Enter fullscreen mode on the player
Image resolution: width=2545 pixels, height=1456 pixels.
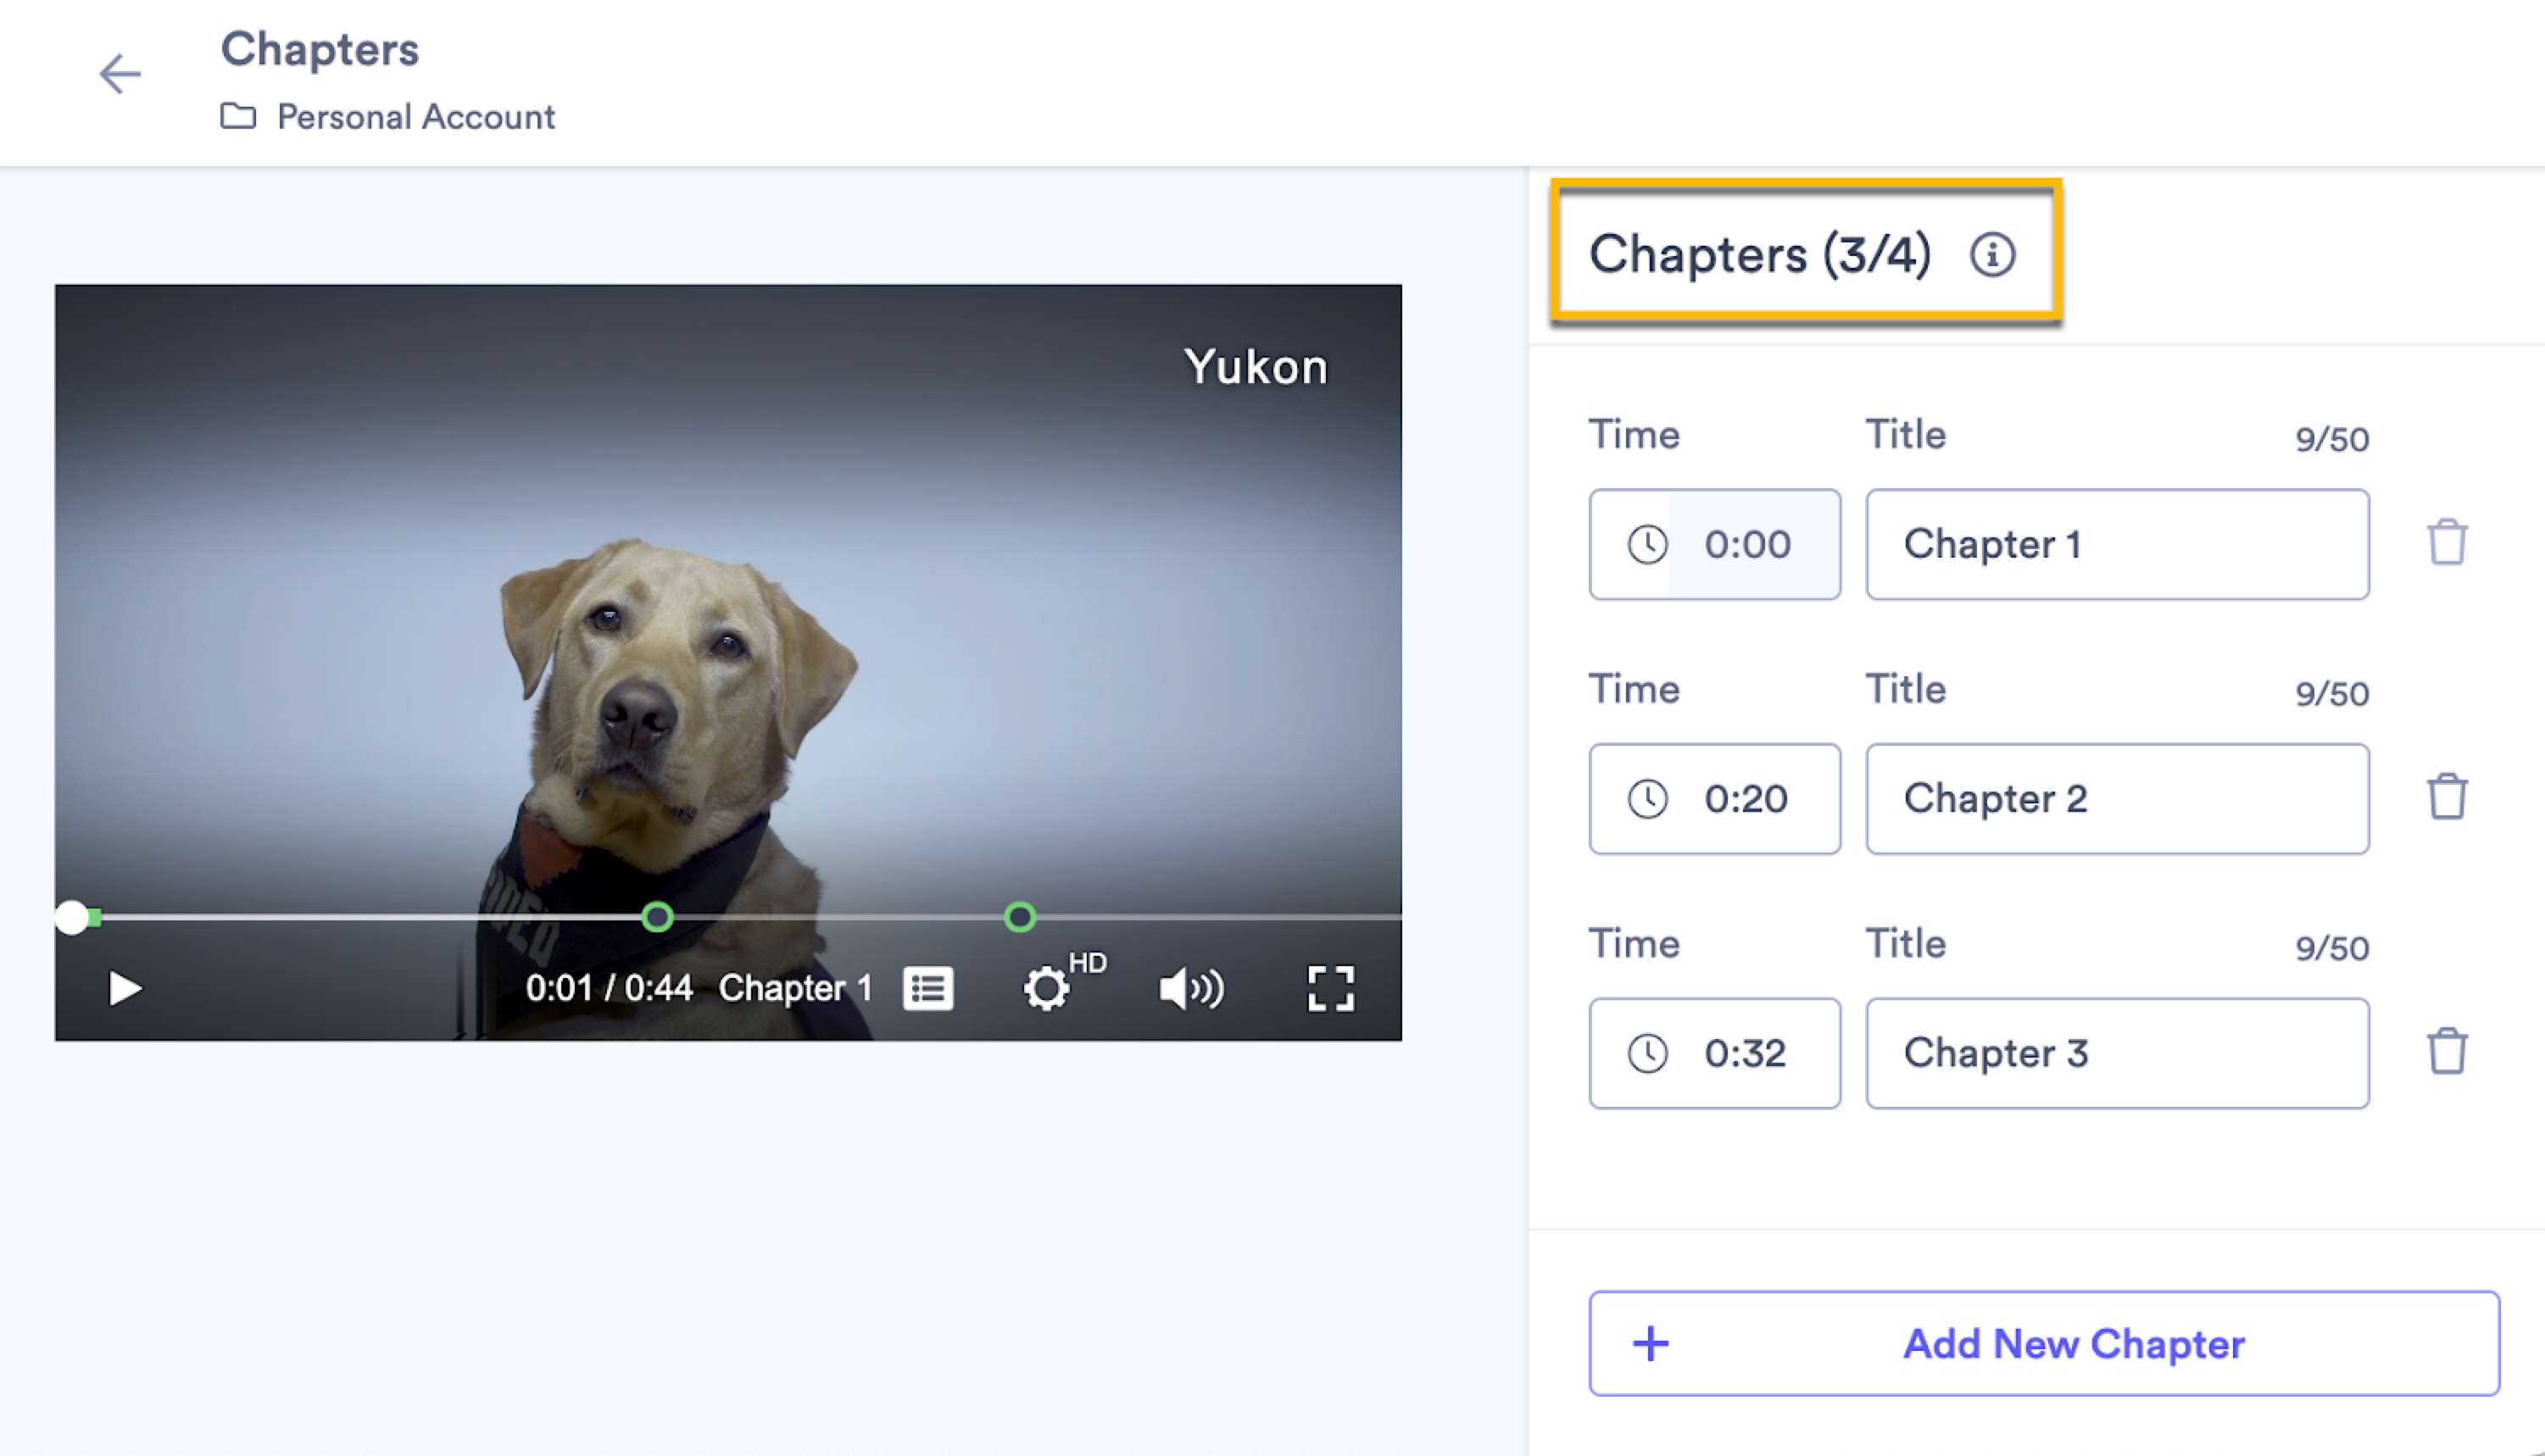[x=1330, y=989]
